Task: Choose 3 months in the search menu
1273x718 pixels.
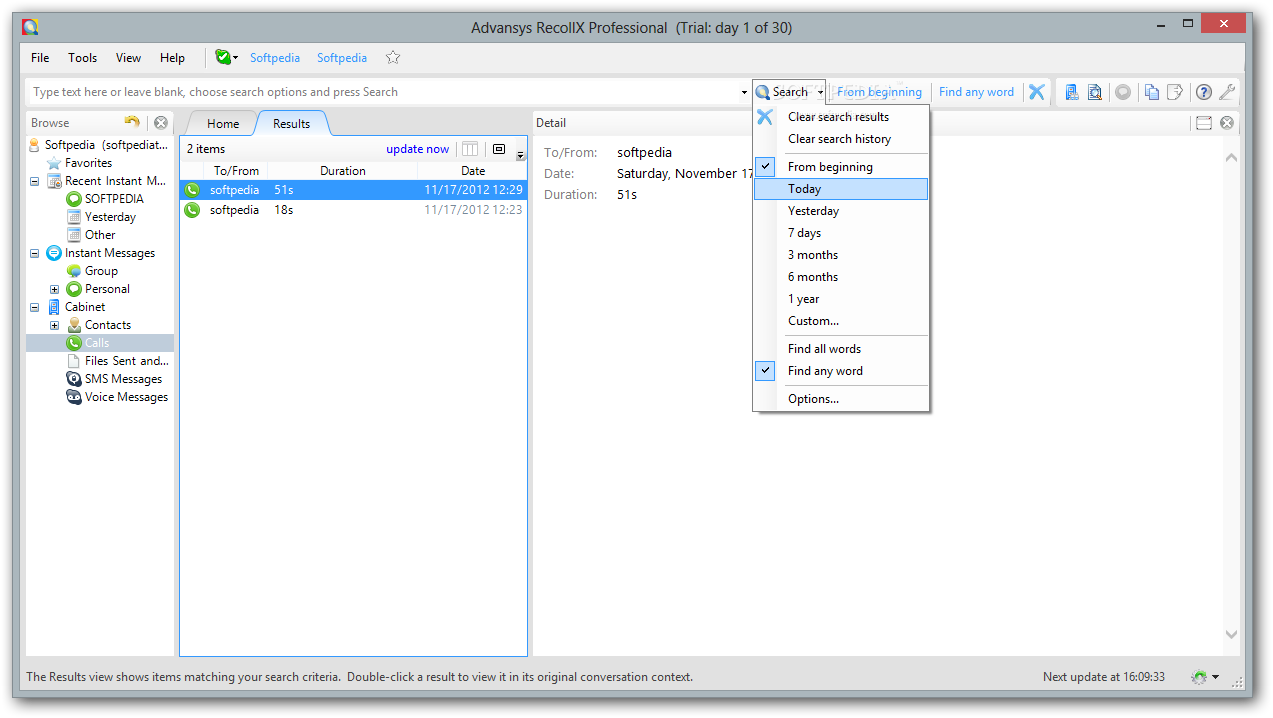Action: 841,255
